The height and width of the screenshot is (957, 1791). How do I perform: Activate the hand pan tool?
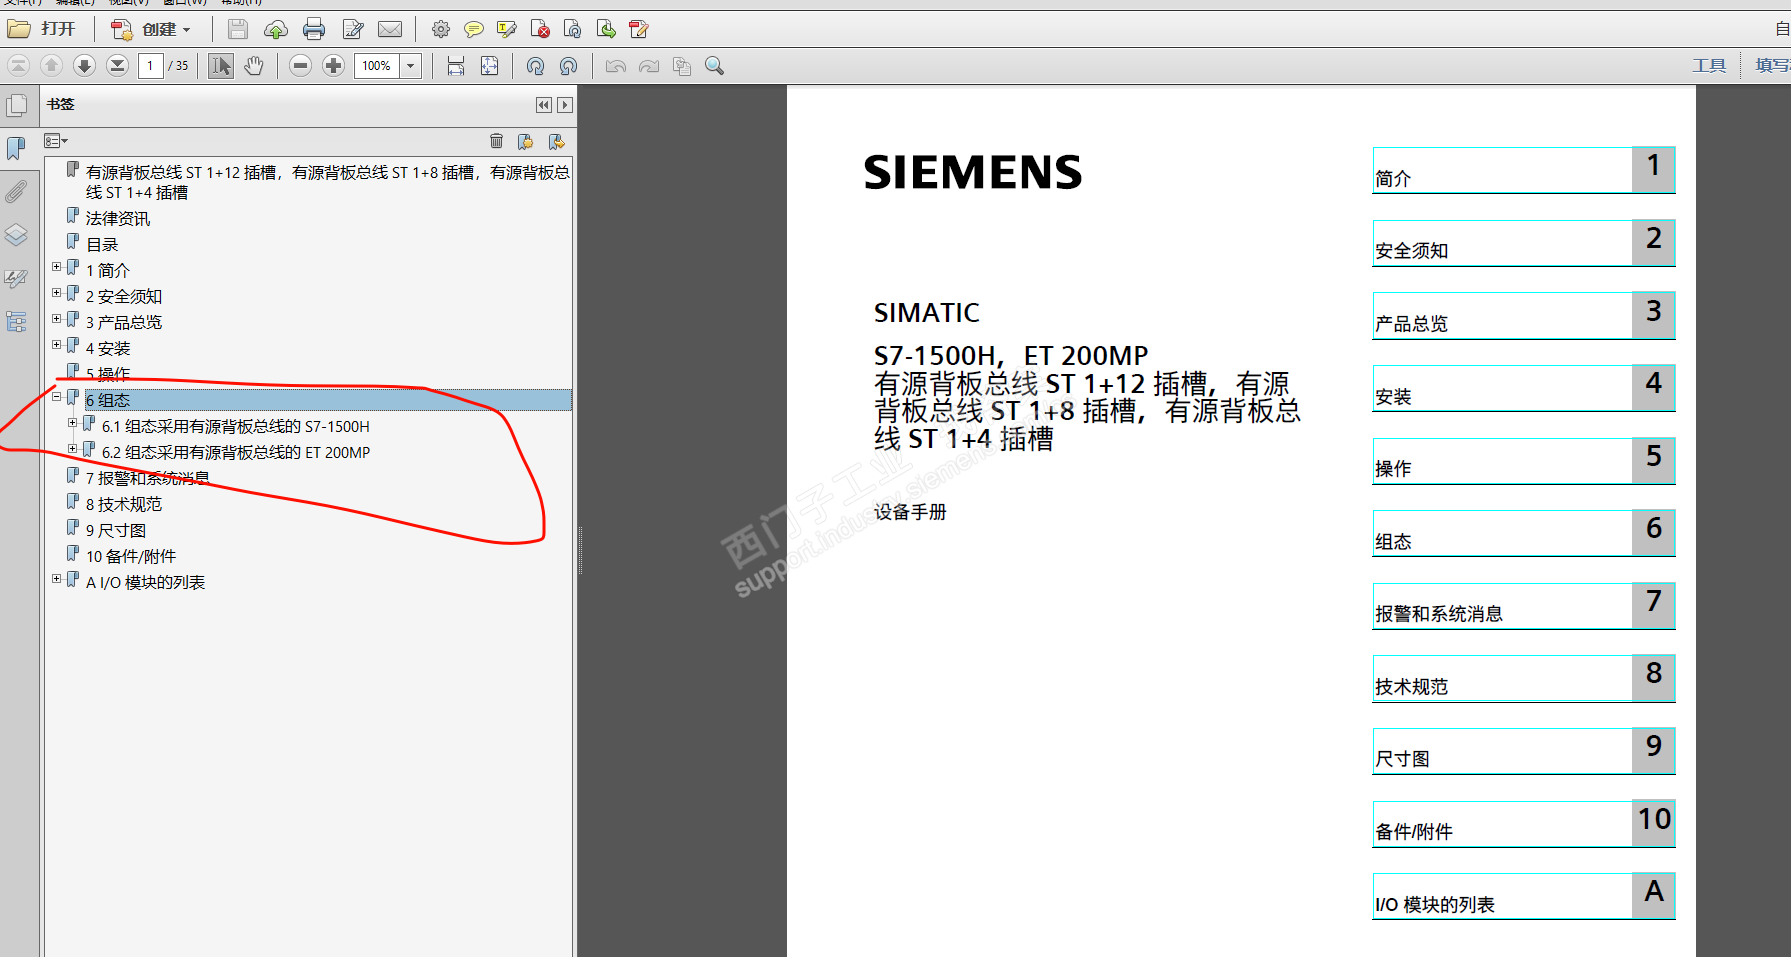[255, 66]
